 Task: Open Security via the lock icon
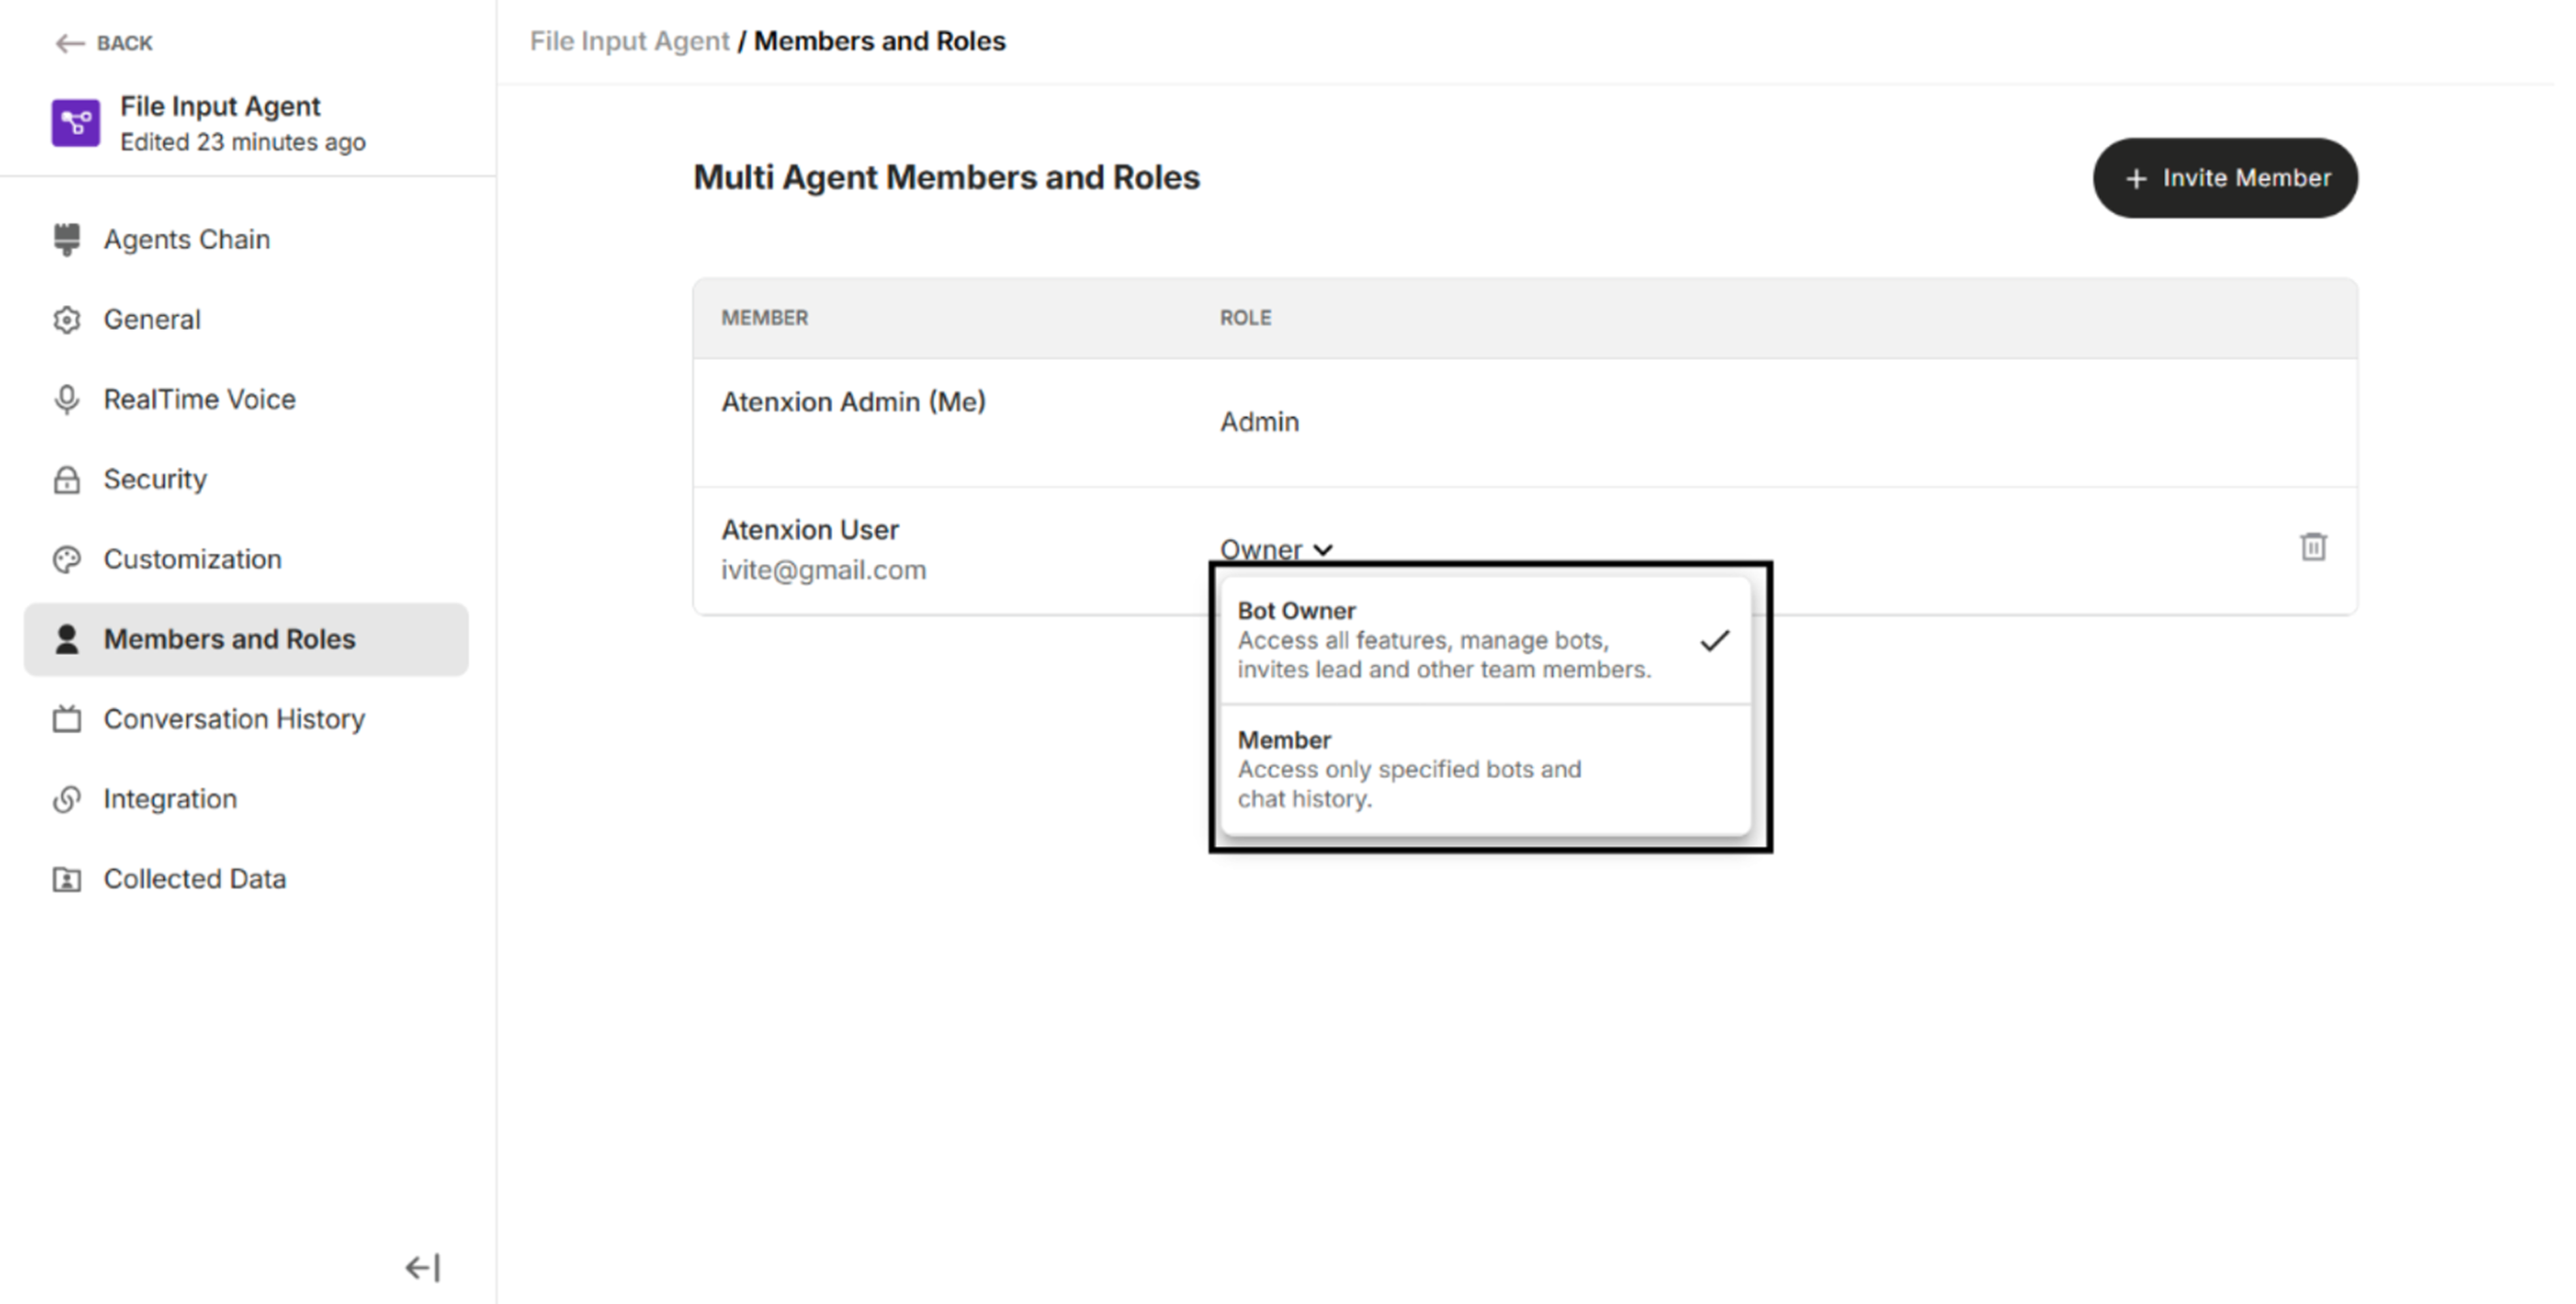[x=66, y=479]
